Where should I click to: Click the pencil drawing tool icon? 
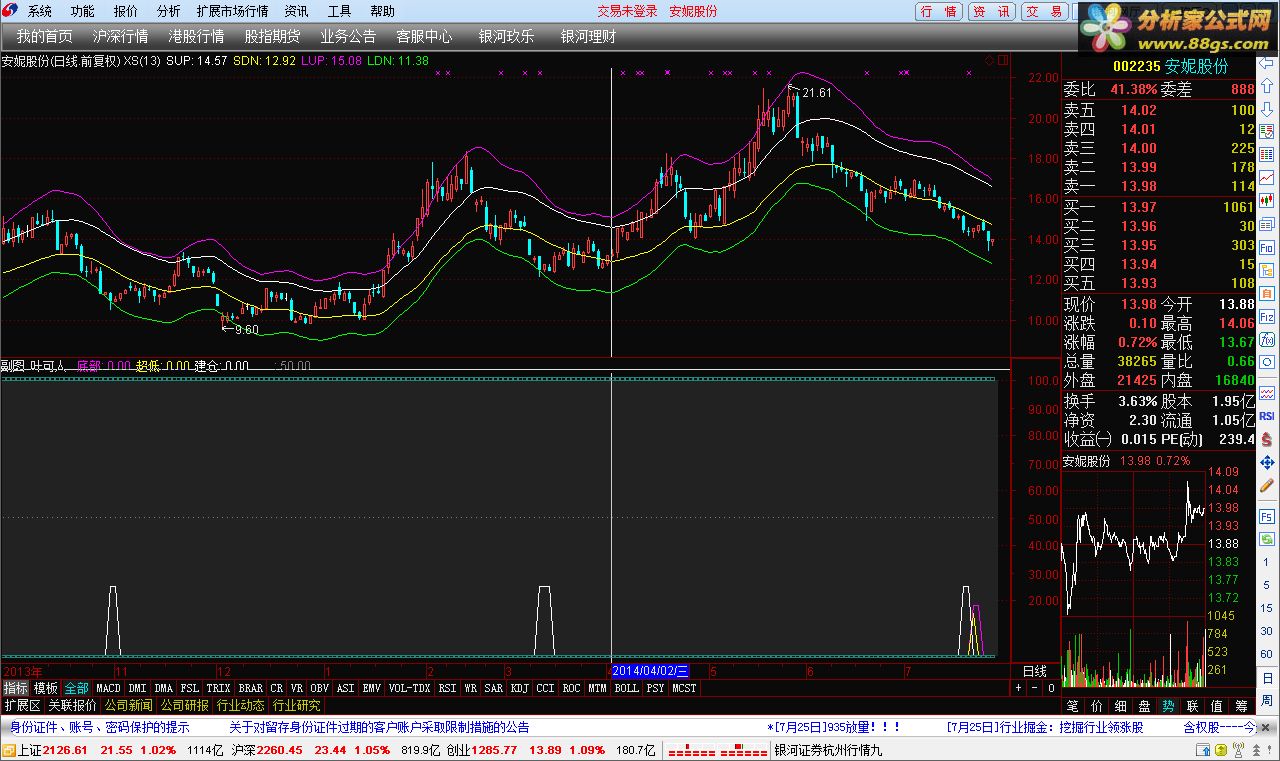coord(1266,485)
